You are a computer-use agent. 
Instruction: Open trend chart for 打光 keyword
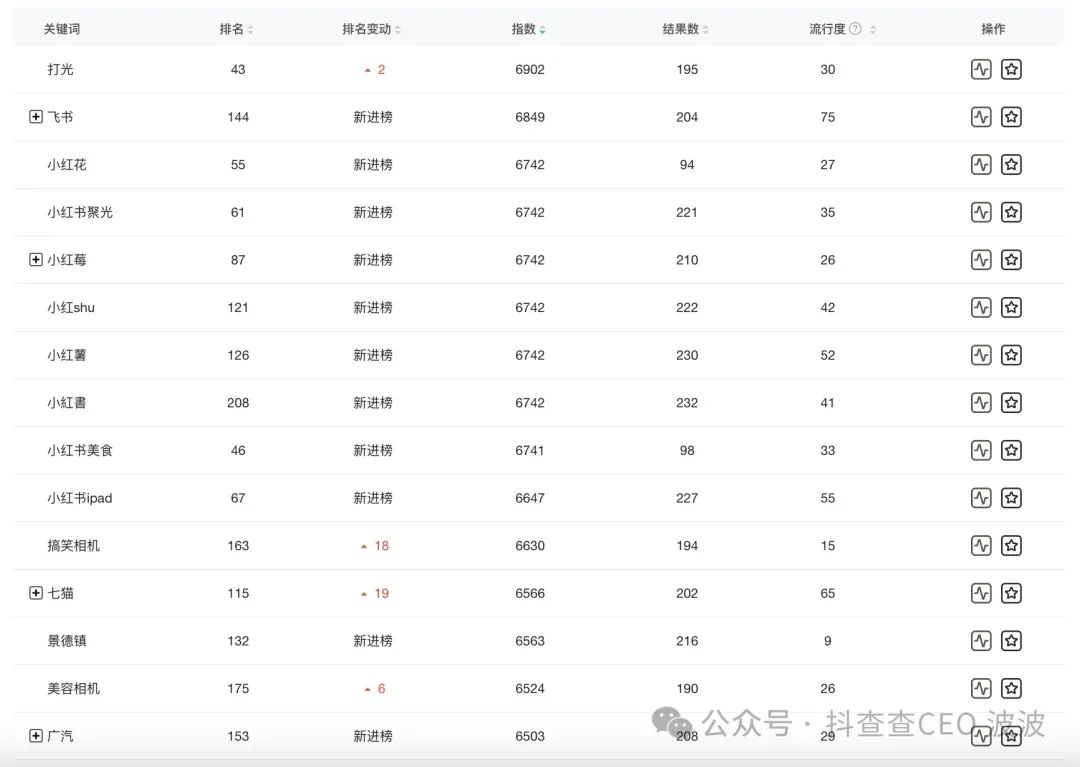[x=981, y=70]
